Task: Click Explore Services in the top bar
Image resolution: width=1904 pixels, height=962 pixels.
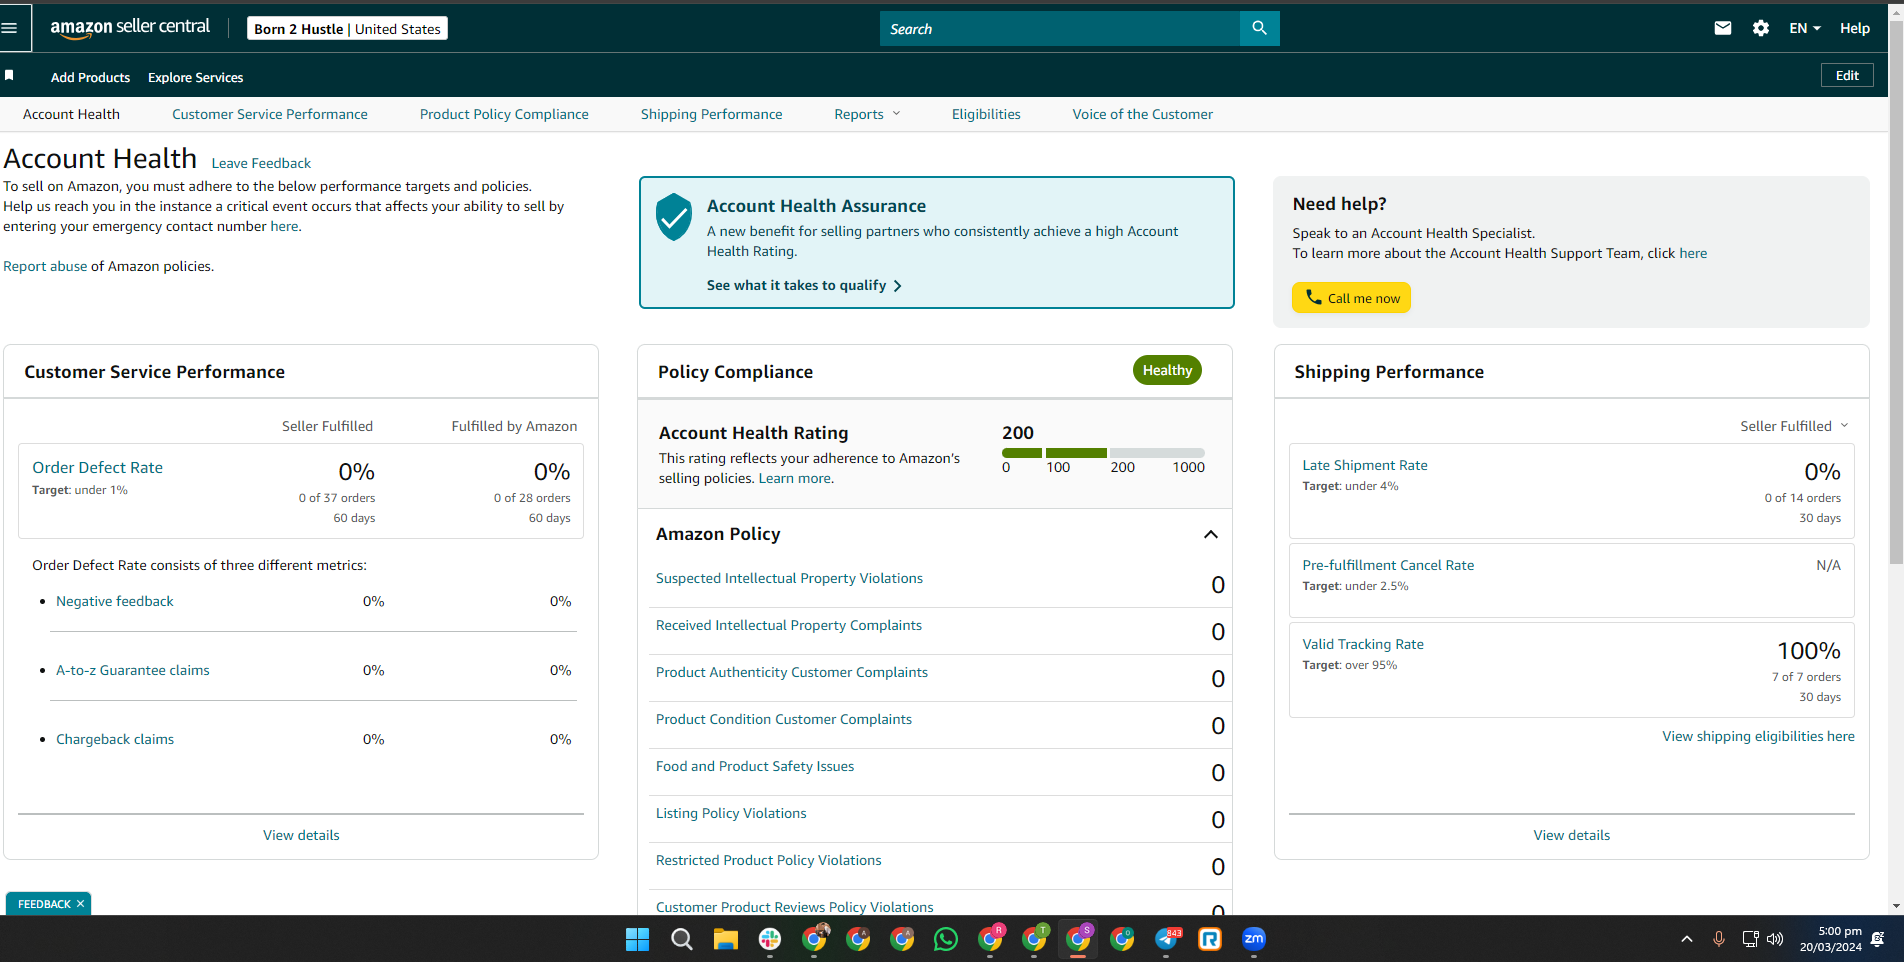Action: (195, 77)
